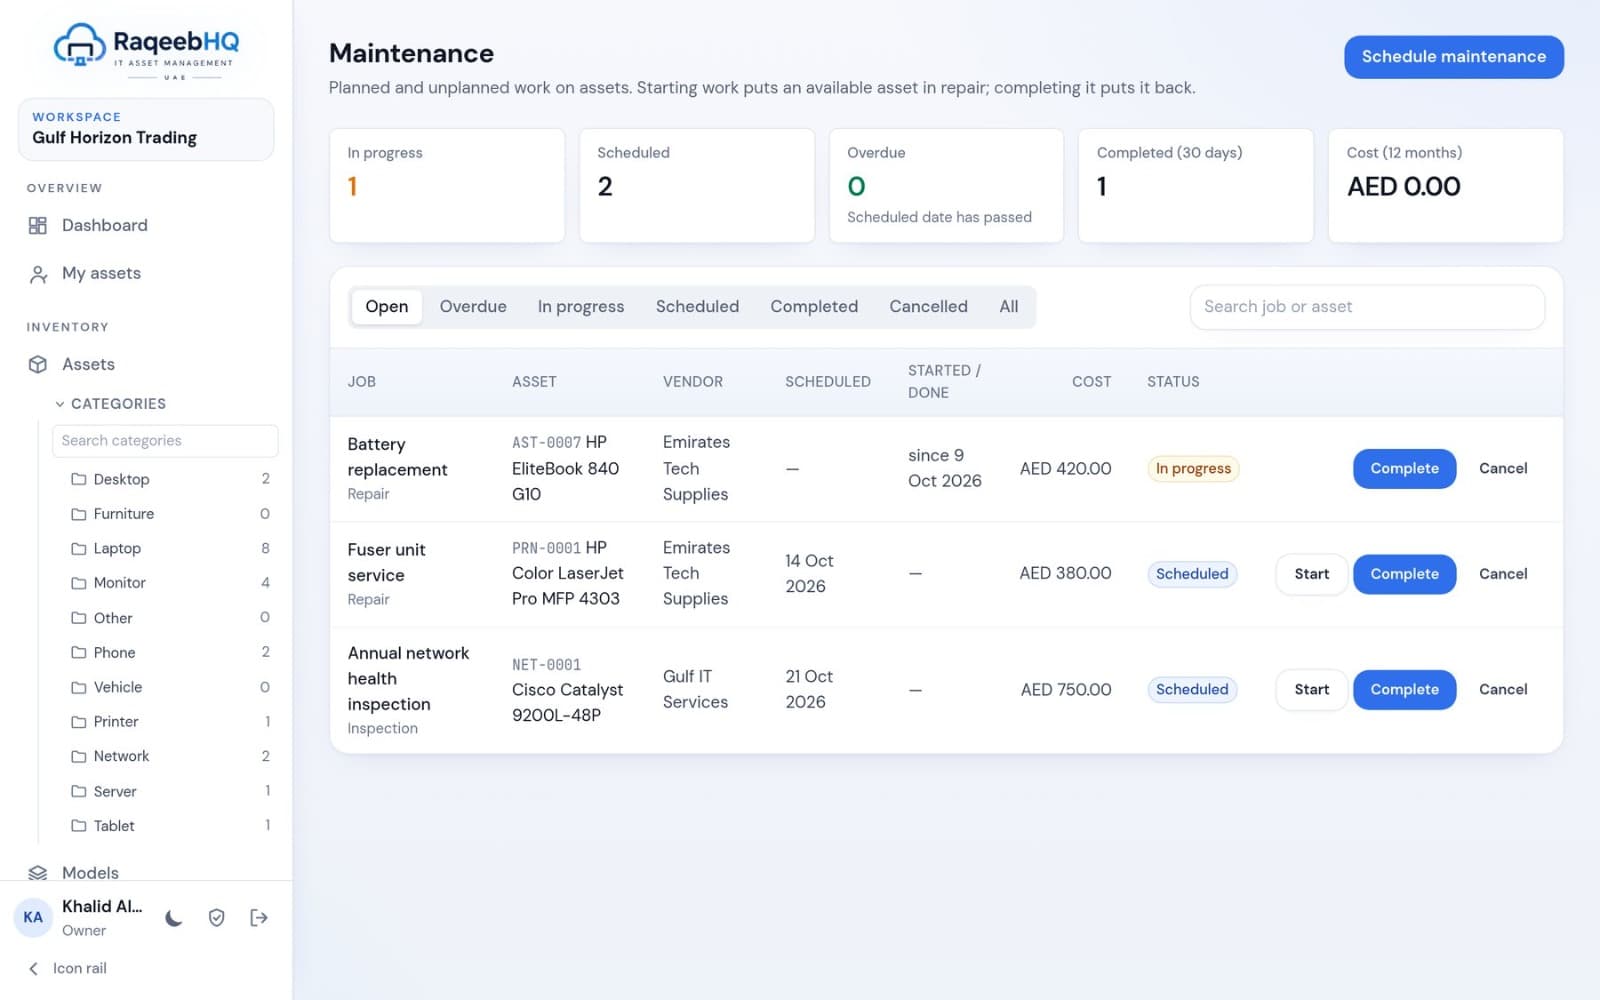Select the Vehicle category
This screenshot has height=1000, width=1600.
pyautogui.click(x=170, y=687)
